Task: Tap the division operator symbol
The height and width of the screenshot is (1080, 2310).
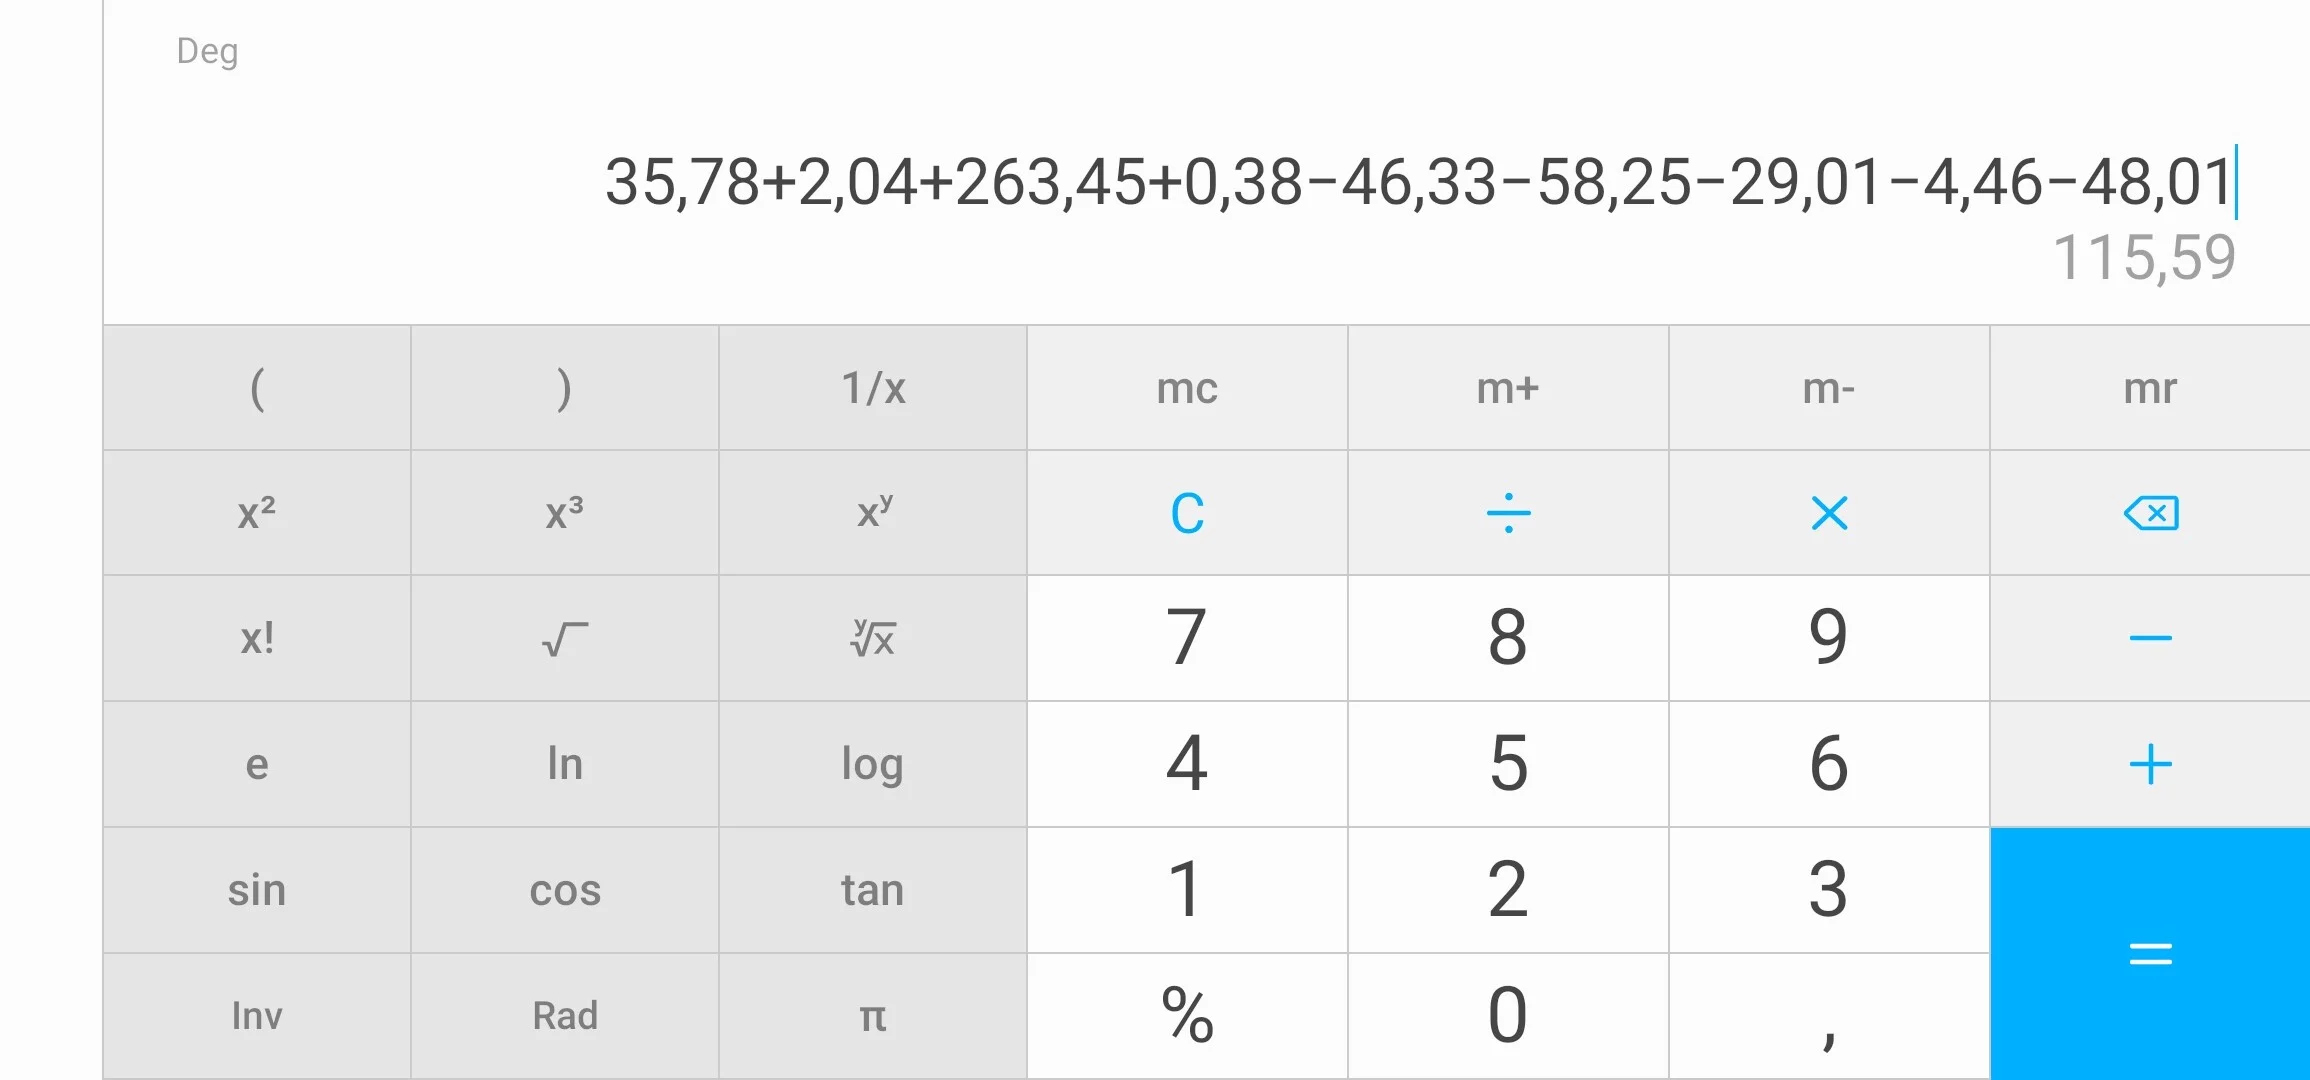Action: [x=1508, y=513]
